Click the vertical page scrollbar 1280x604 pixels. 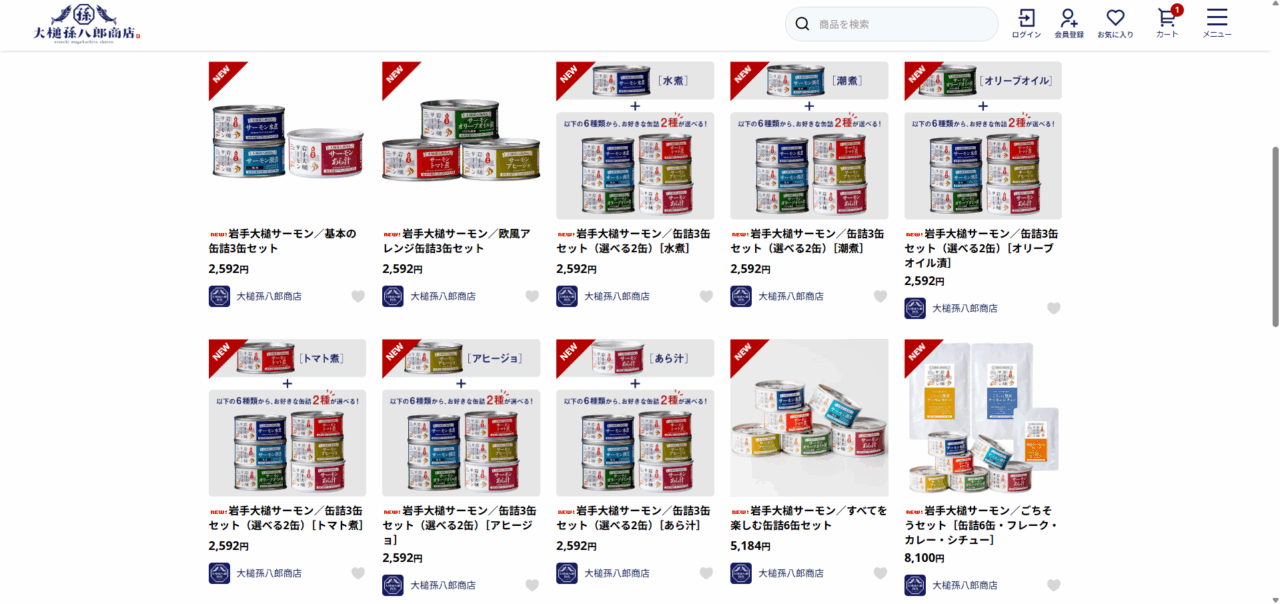[1274, 236]
